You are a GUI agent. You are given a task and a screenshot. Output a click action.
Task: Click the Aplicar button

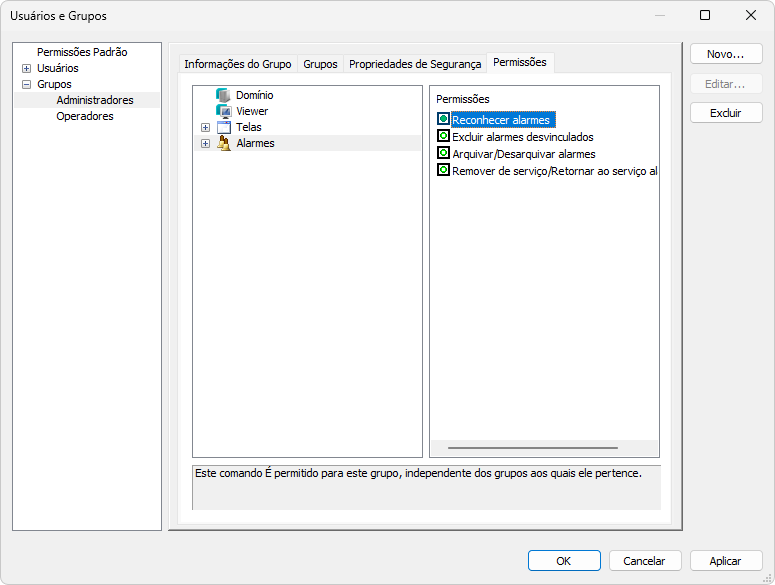(x=726, y=561)
